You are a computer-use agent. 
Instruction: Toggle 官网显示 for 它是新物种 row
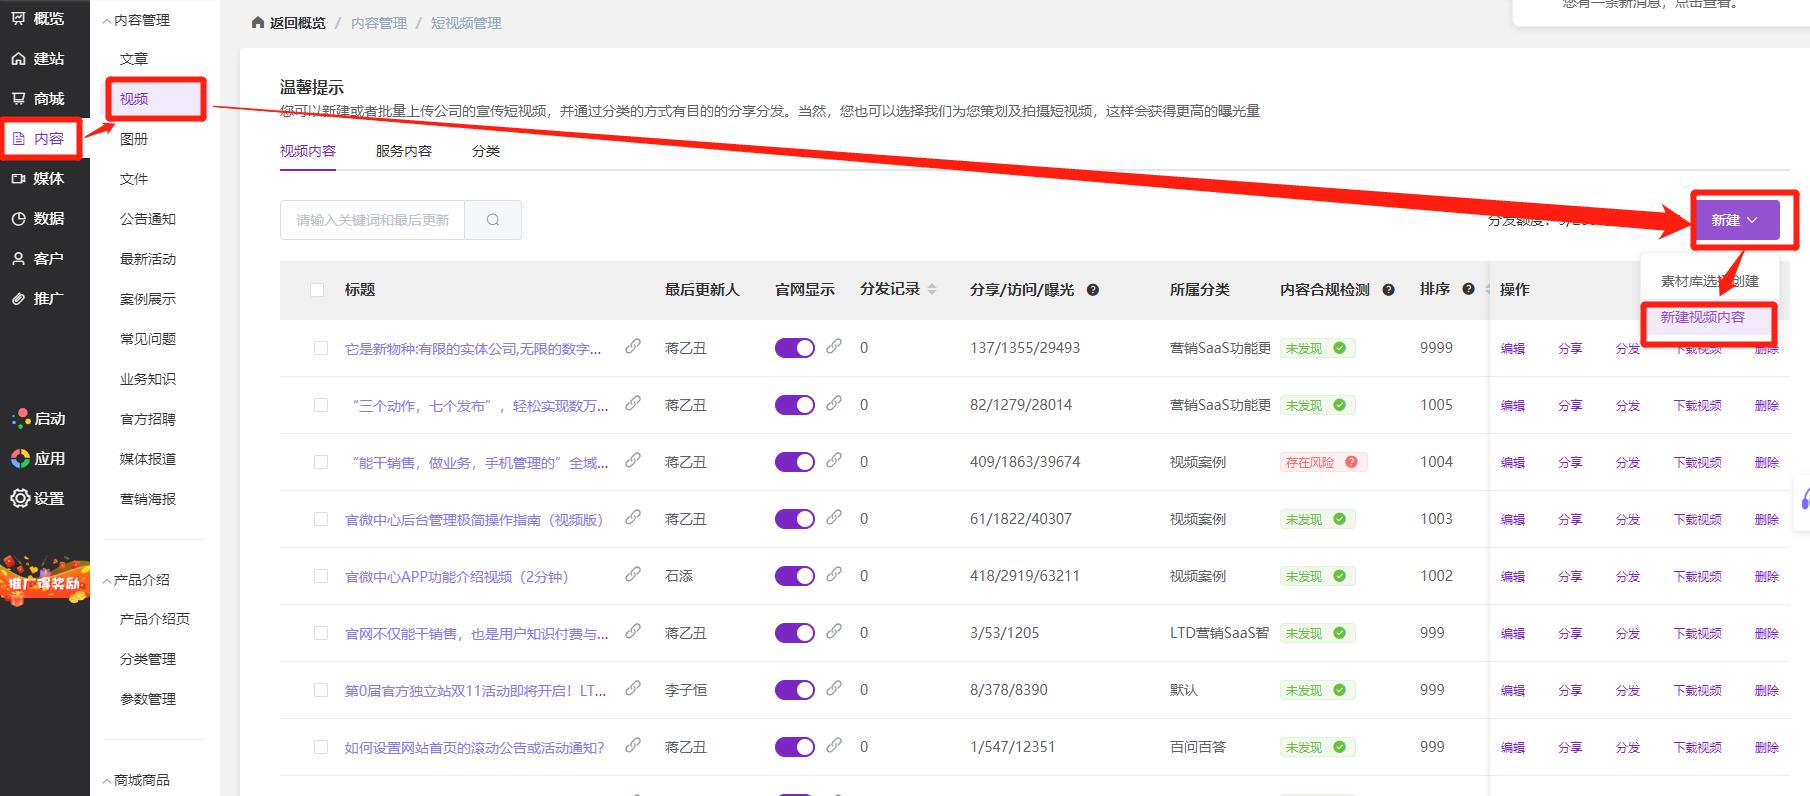tap(795, 348)
